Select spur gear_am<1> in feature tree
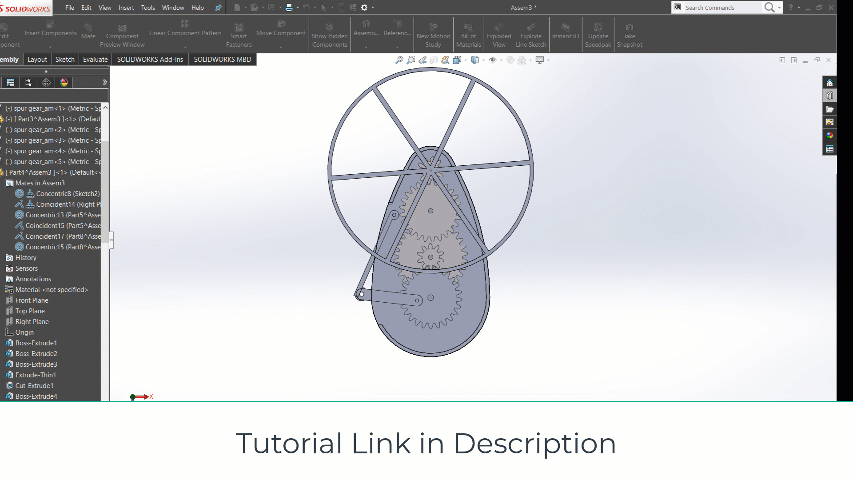The width and height of the screenshot is (853, 480). pyautogui.click(x=53, y=108)
